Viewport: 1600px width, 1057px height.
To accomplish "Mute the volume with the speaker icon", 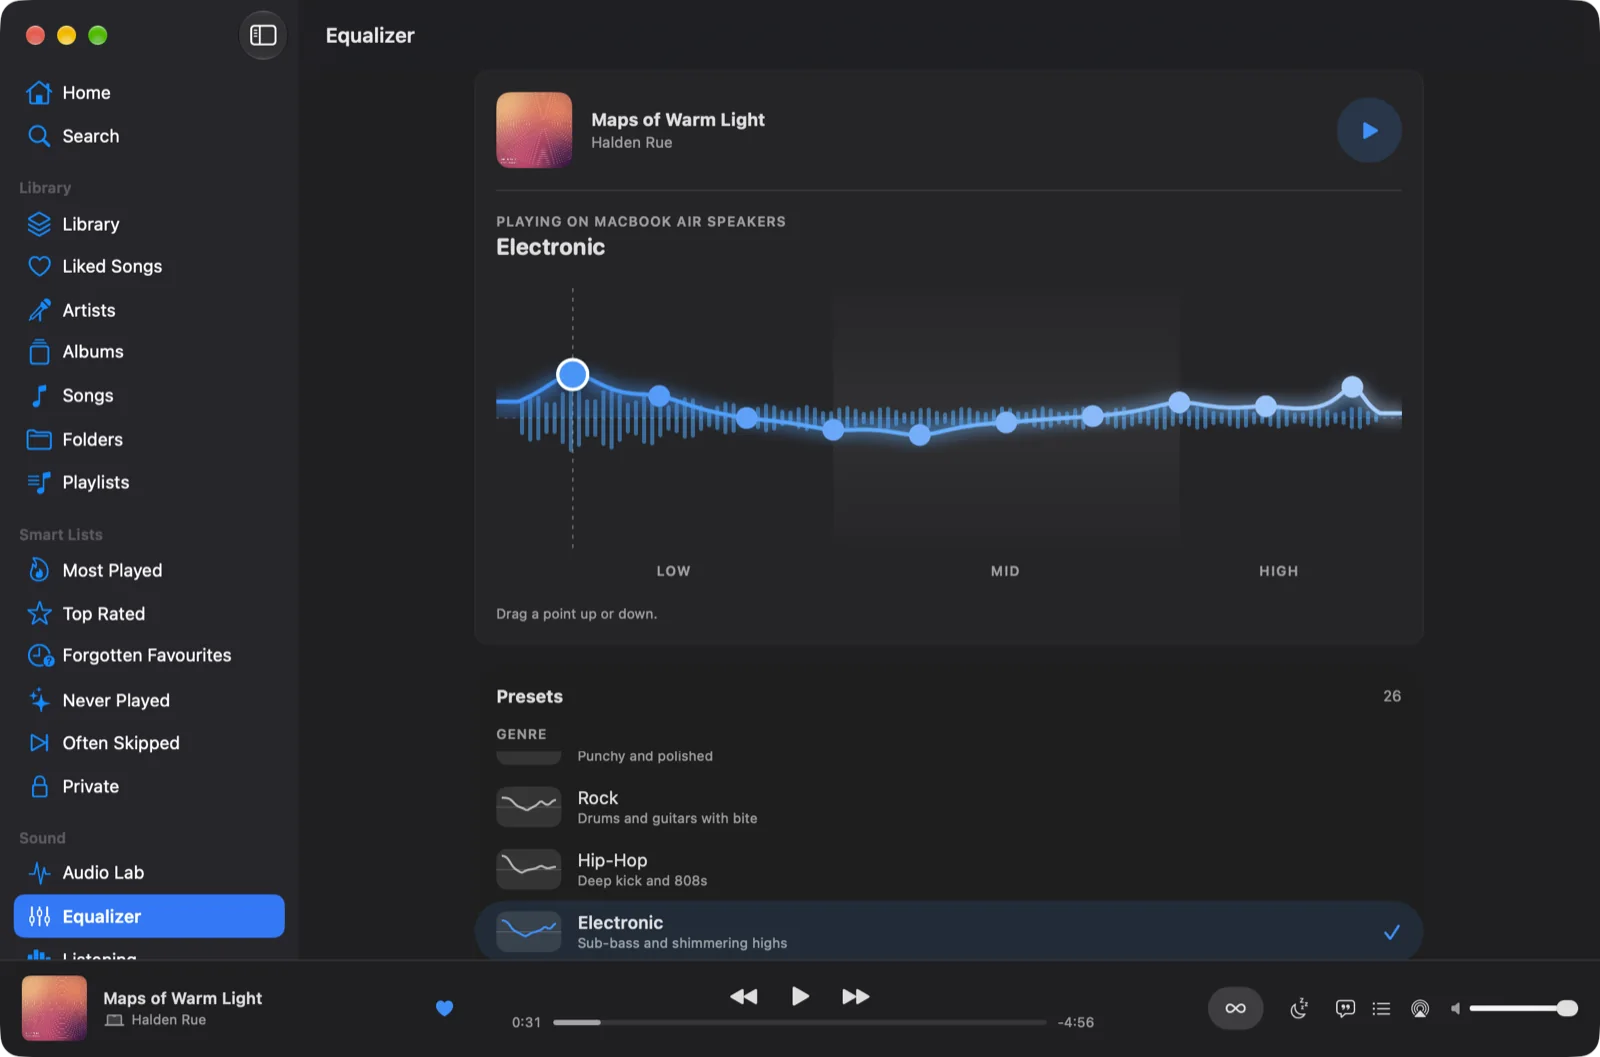I will (1456, 1008).
